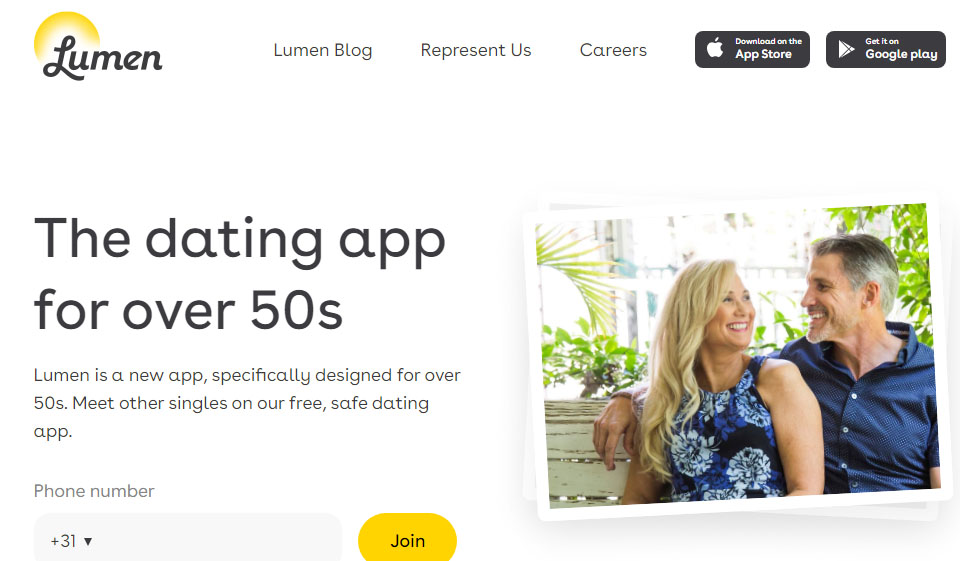
Task: Click the small arrow beside +31
Action: pos(88,541)
